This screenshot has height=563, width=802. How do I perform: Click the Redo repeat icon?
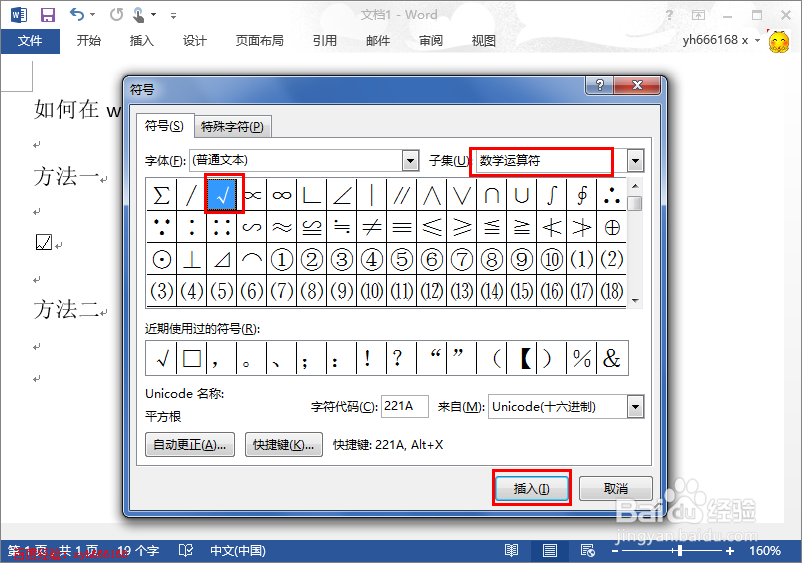click(x=116, y=14)
